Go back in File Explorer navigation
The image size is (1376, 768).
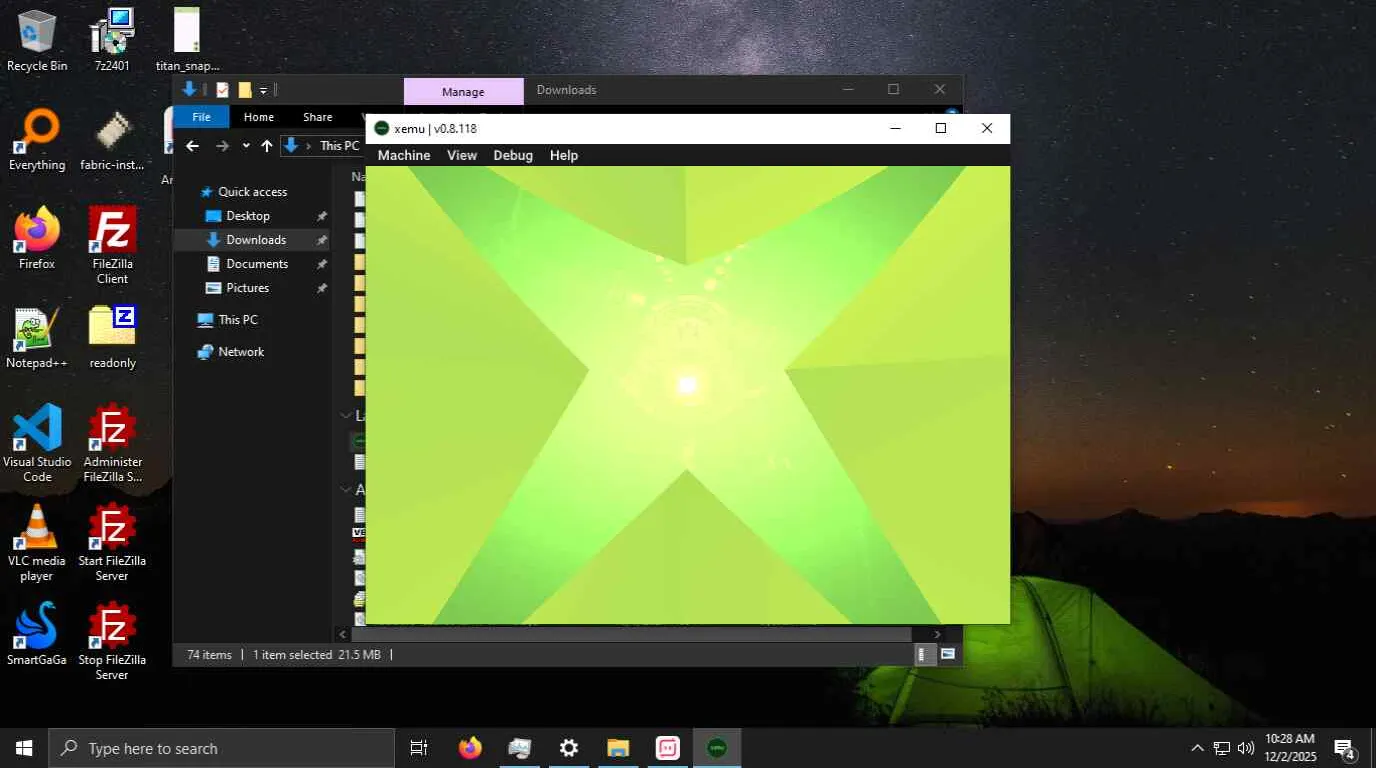click(x=193, y=146)
